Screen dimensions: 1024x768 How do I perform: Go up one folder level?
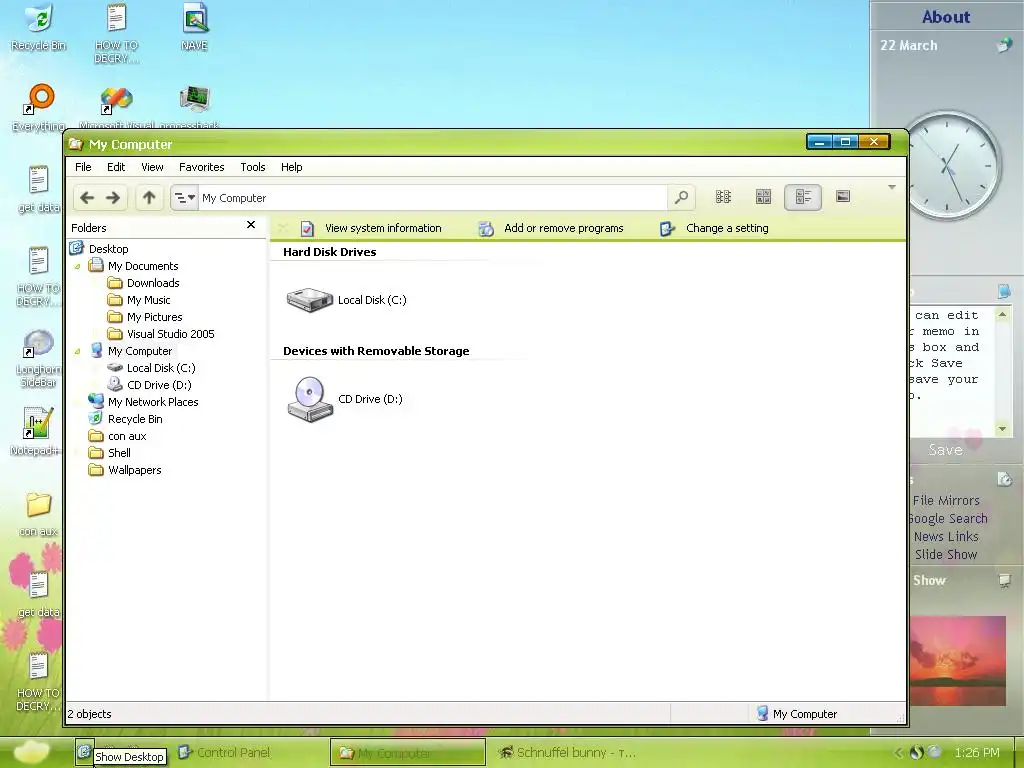coord(149,197)
